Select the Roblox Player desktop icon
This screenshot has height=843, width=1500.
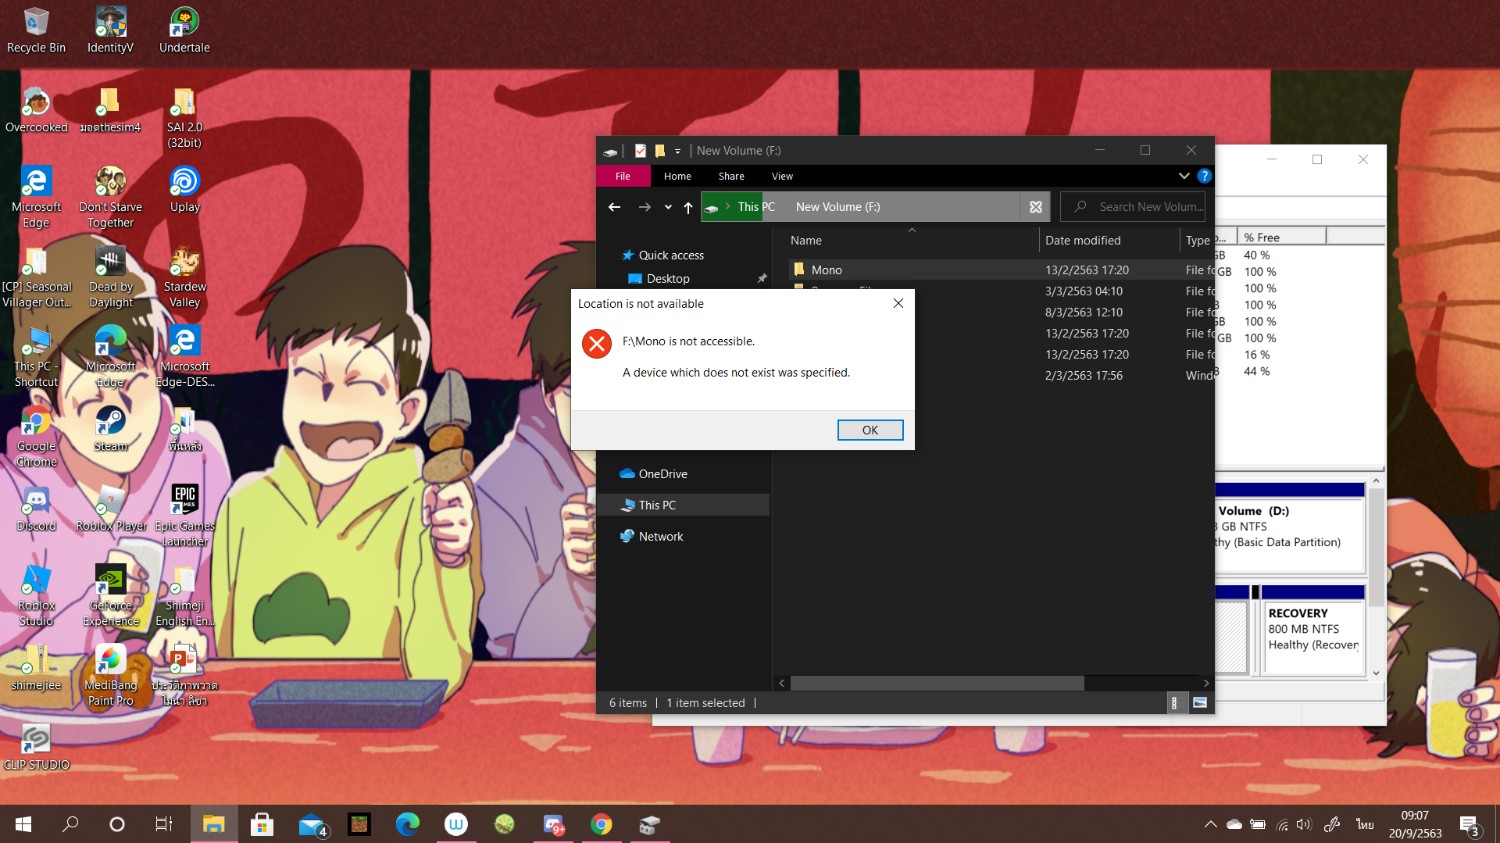(110, 509)
